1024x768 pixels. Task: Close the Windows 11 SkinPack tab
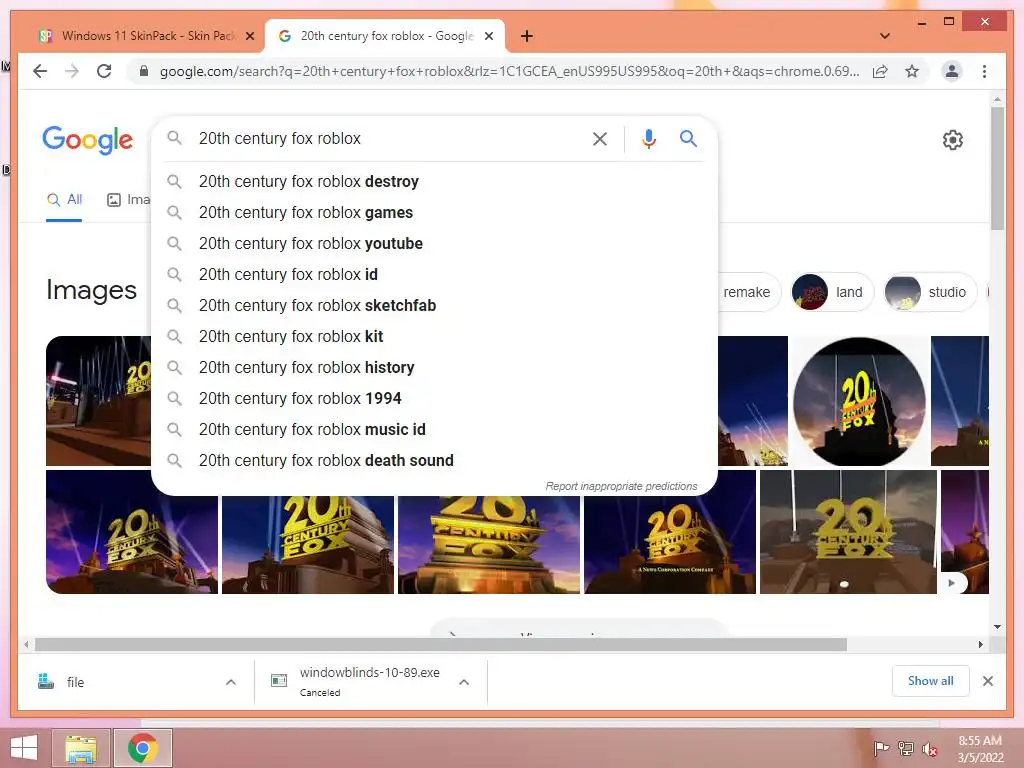click(249, 36)
